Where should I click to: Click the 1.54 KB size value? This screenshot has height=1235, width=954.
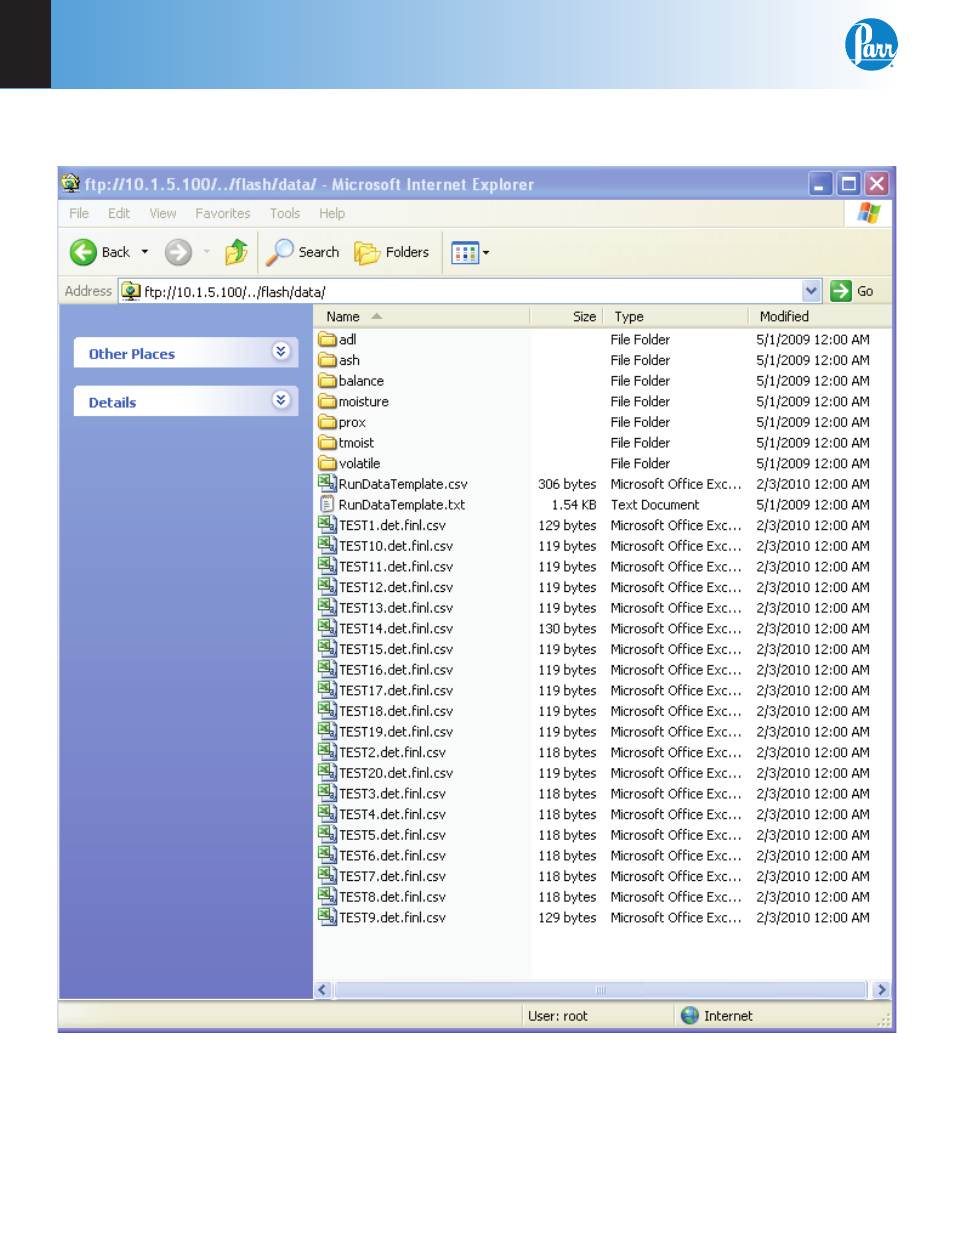tap(574, 505)
